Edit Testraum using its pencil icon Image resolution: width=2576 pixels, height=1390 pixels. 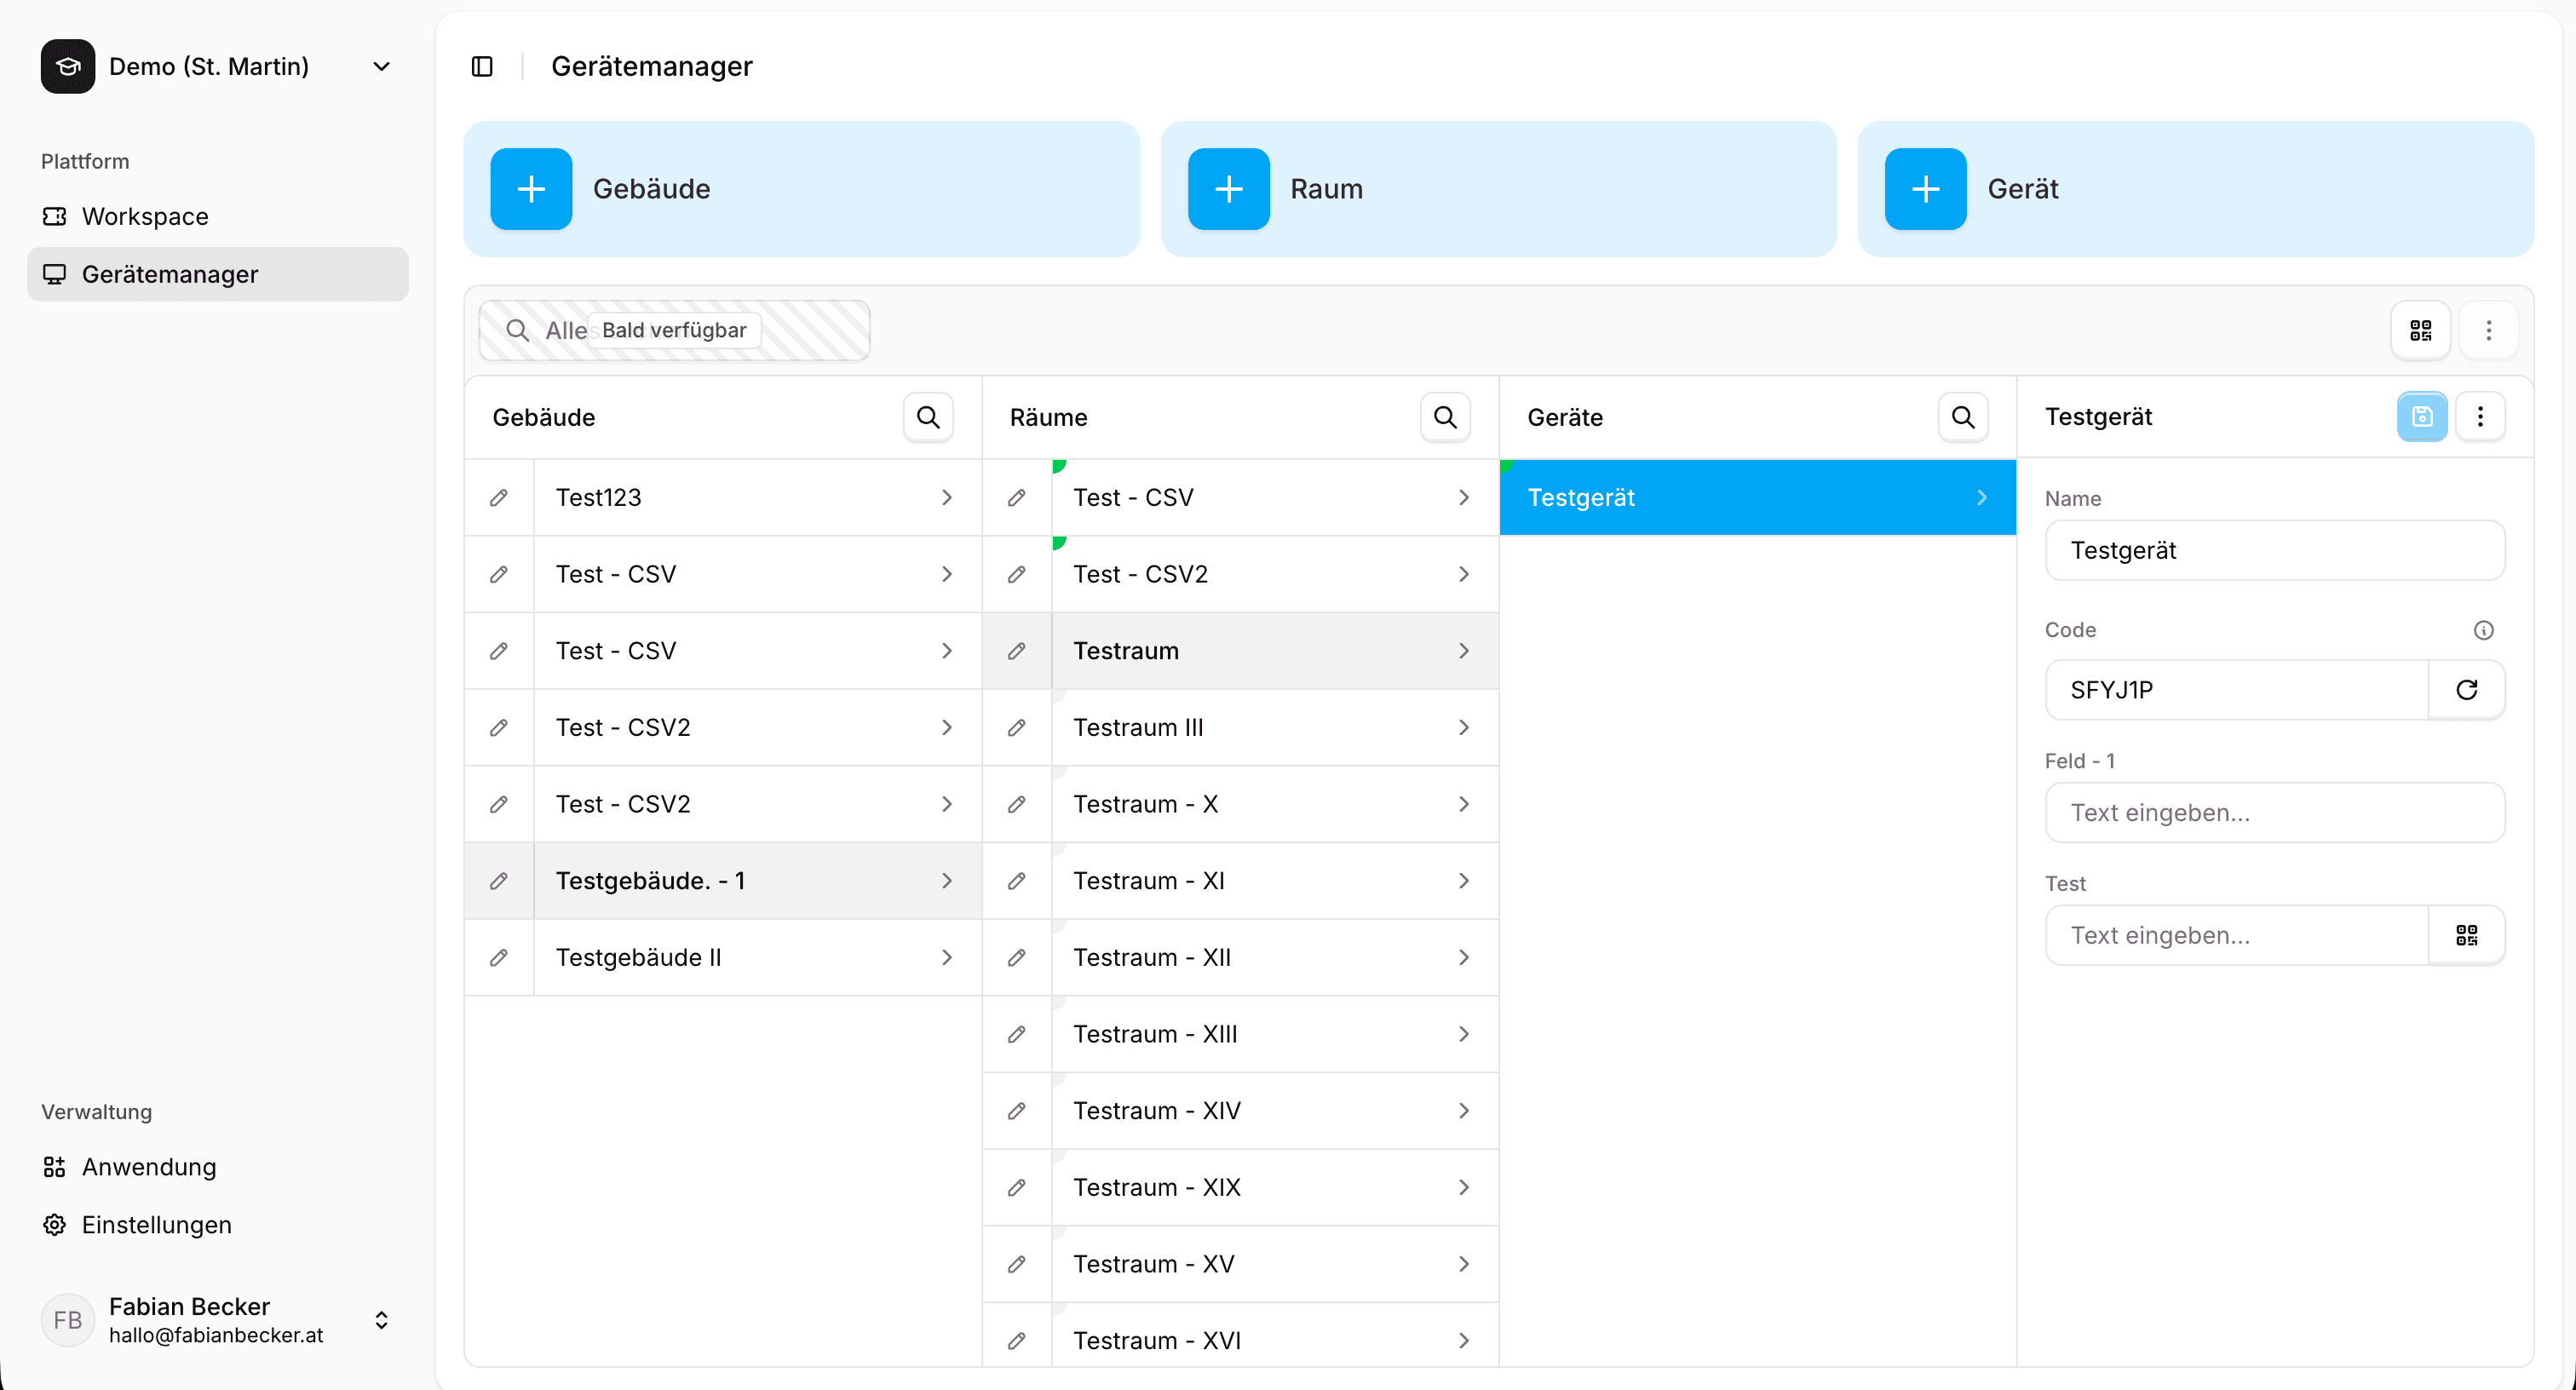1015,650
